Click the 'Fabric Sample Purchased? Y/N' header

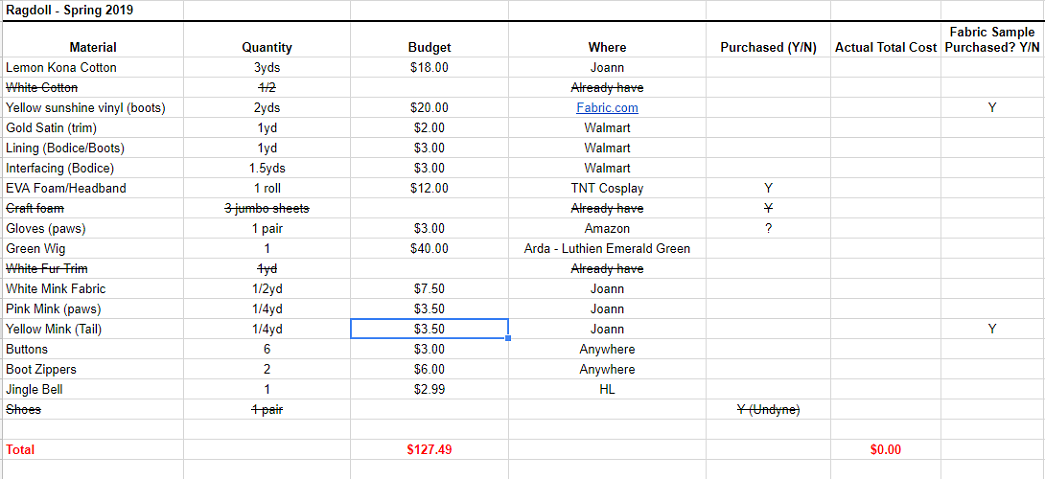(x=992, y=40)
